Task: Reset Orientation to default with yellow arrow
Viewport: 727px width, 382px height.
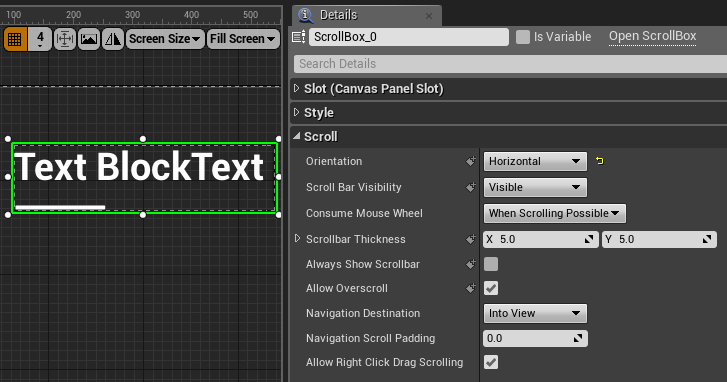Action: (x=599, y=161)
